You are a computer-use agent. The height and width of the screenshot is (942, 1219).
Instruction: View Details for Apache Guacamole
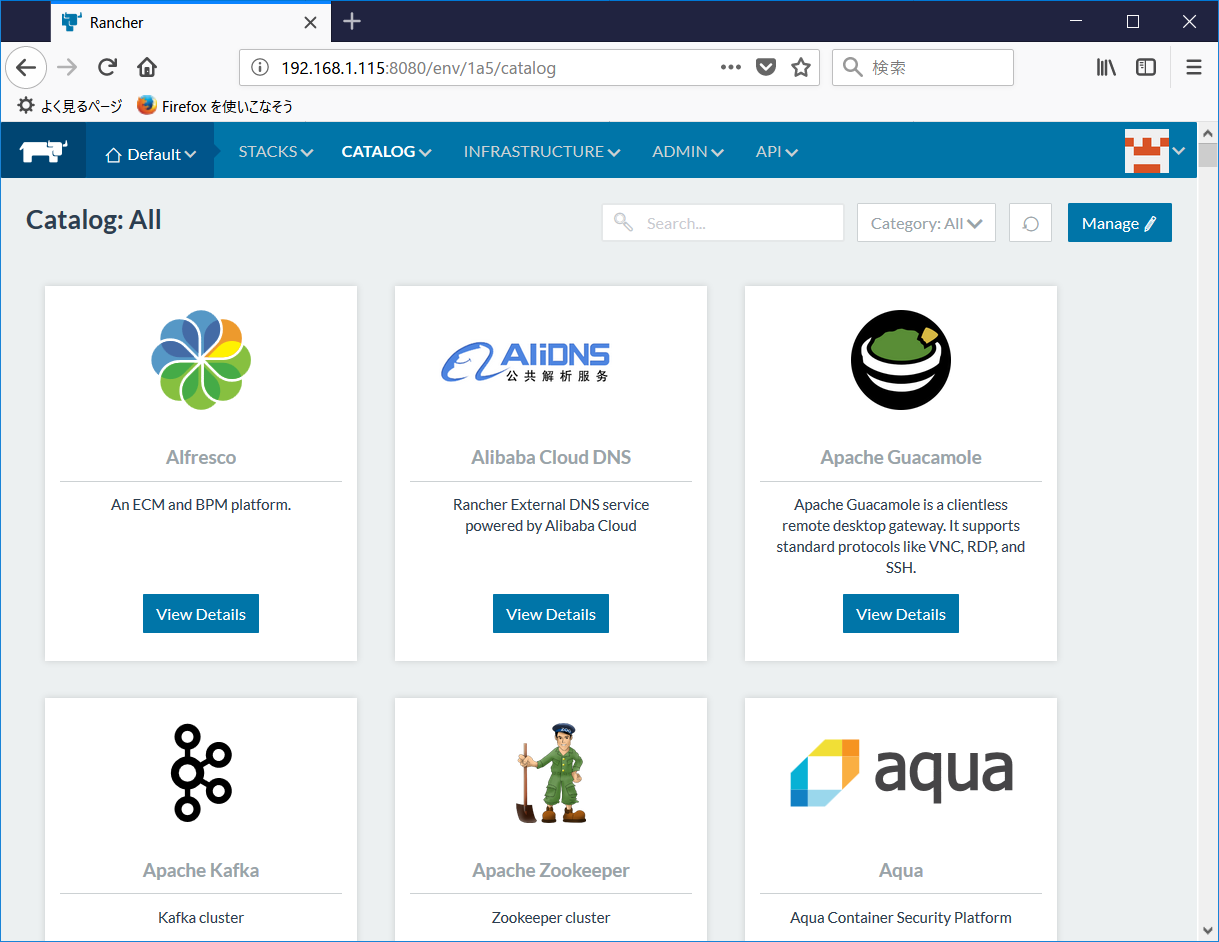click(901, 614)
